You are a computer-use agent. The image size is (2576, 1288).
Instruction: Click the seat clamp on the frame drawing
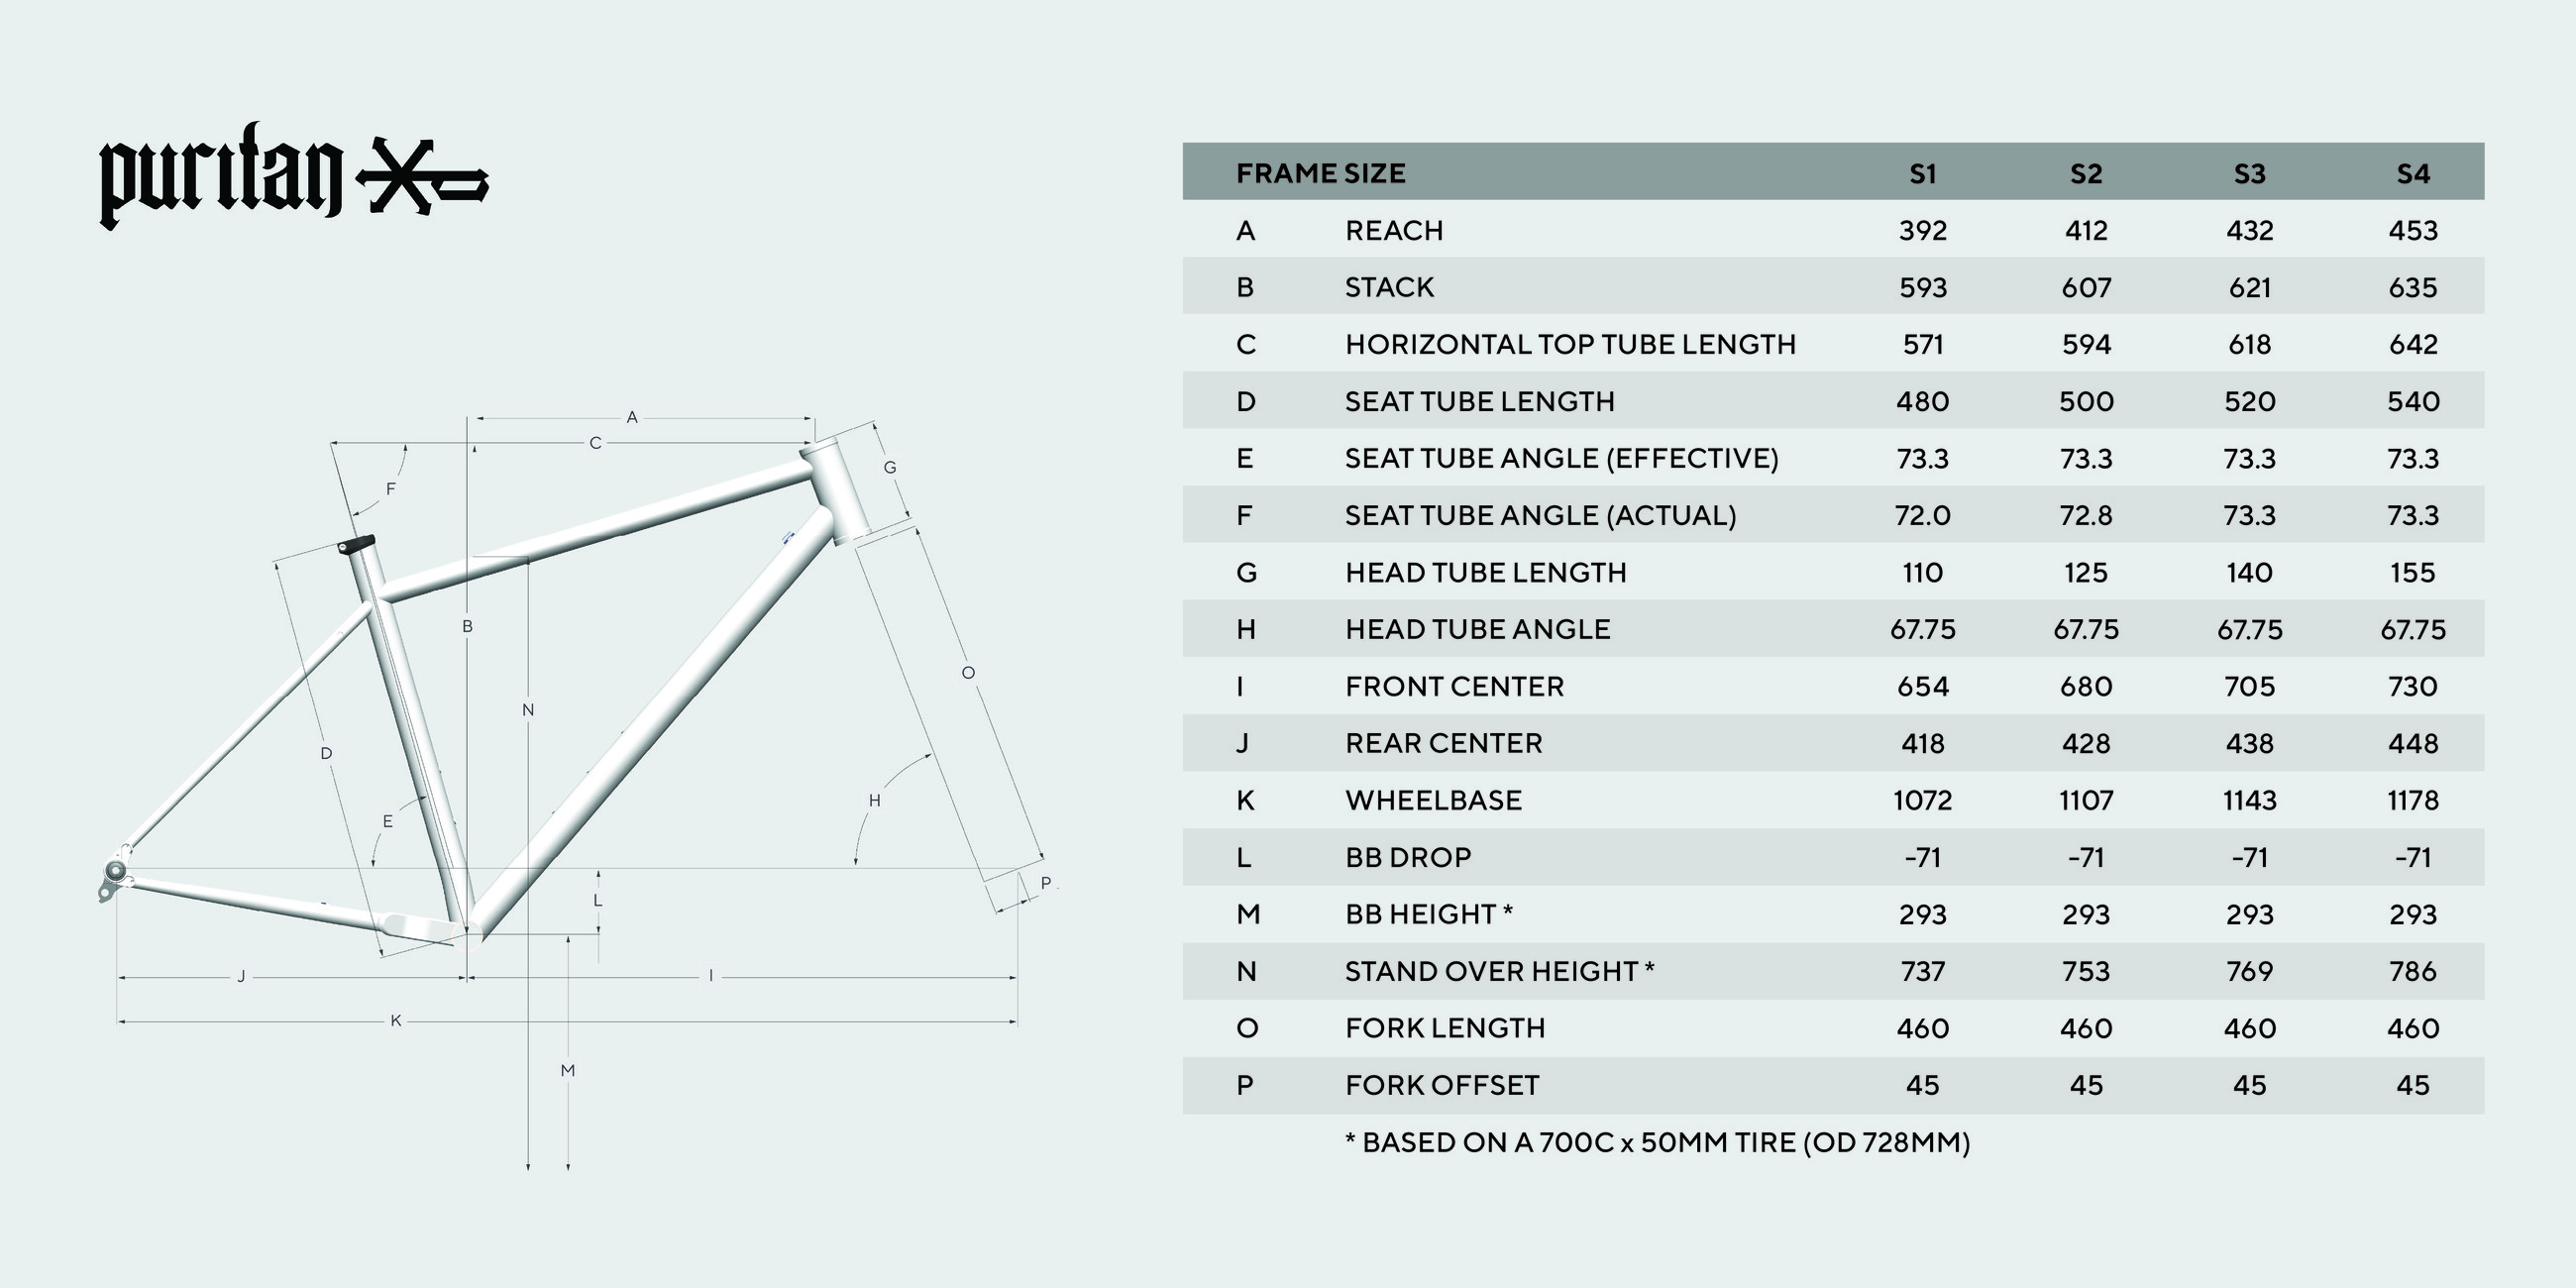356,545
